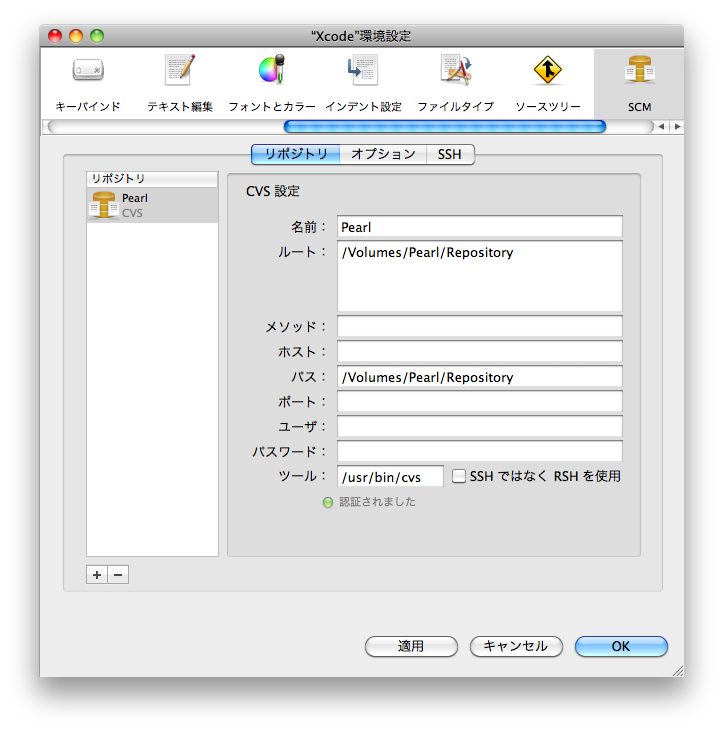Enable SSH ではなく RSH を使用 checkbox

coord(458,476)
